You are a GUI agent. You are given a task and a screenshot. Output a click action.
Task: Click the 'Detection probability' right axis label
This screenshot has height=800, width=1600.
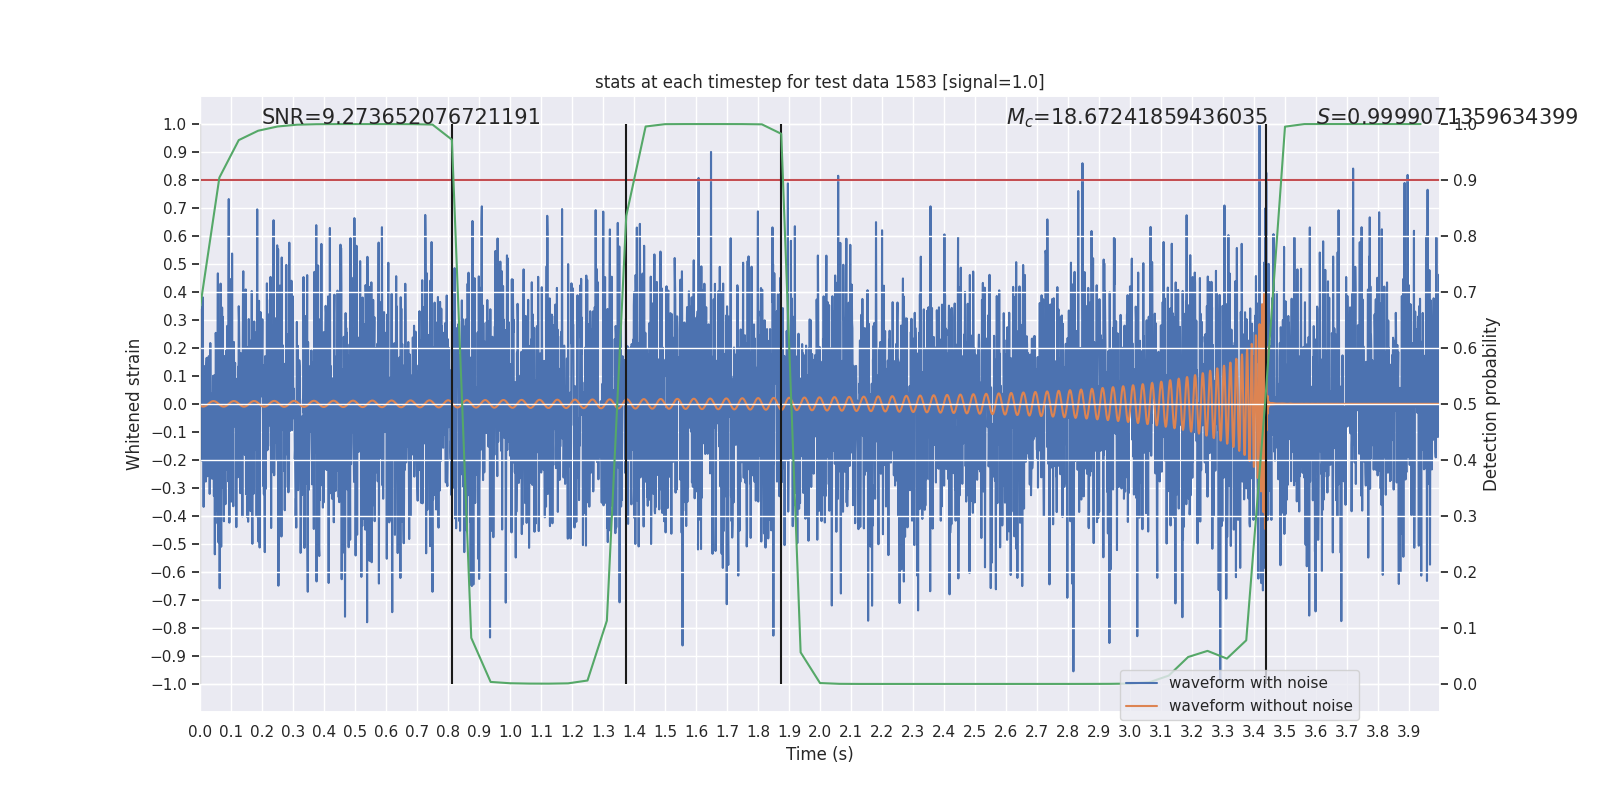tap(1491, 404)
